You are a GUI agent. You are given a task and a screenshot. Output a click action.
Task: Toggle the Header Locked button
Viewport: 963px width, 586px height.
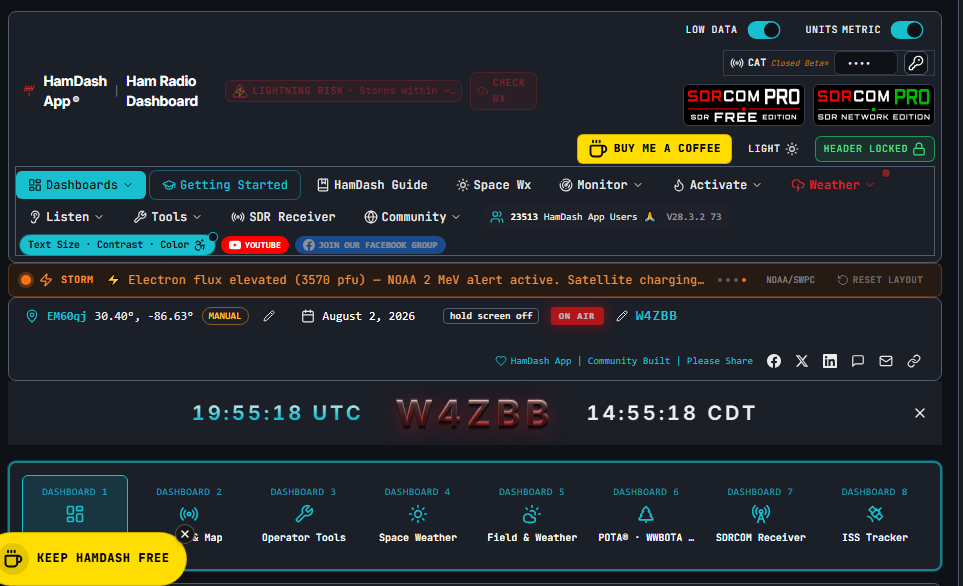[x=875, y=149]
